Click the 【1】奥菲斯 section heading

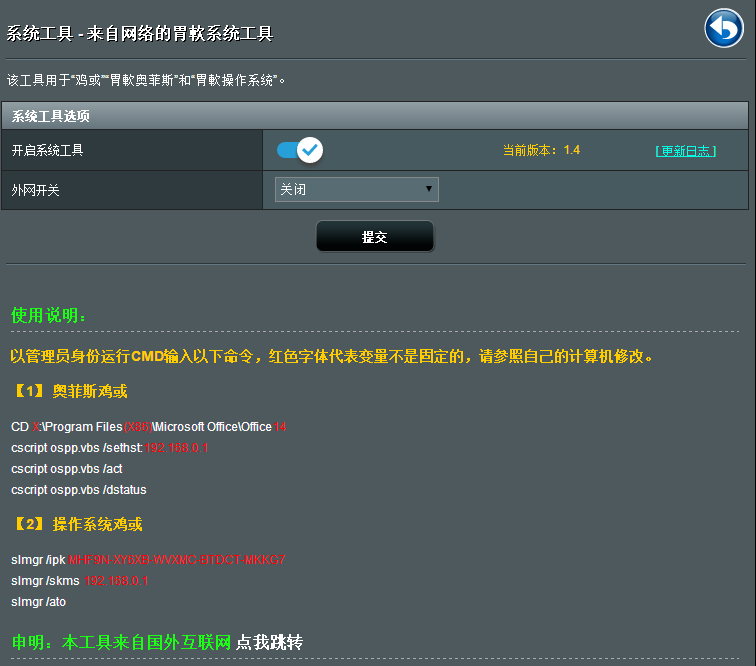(69, 391)
